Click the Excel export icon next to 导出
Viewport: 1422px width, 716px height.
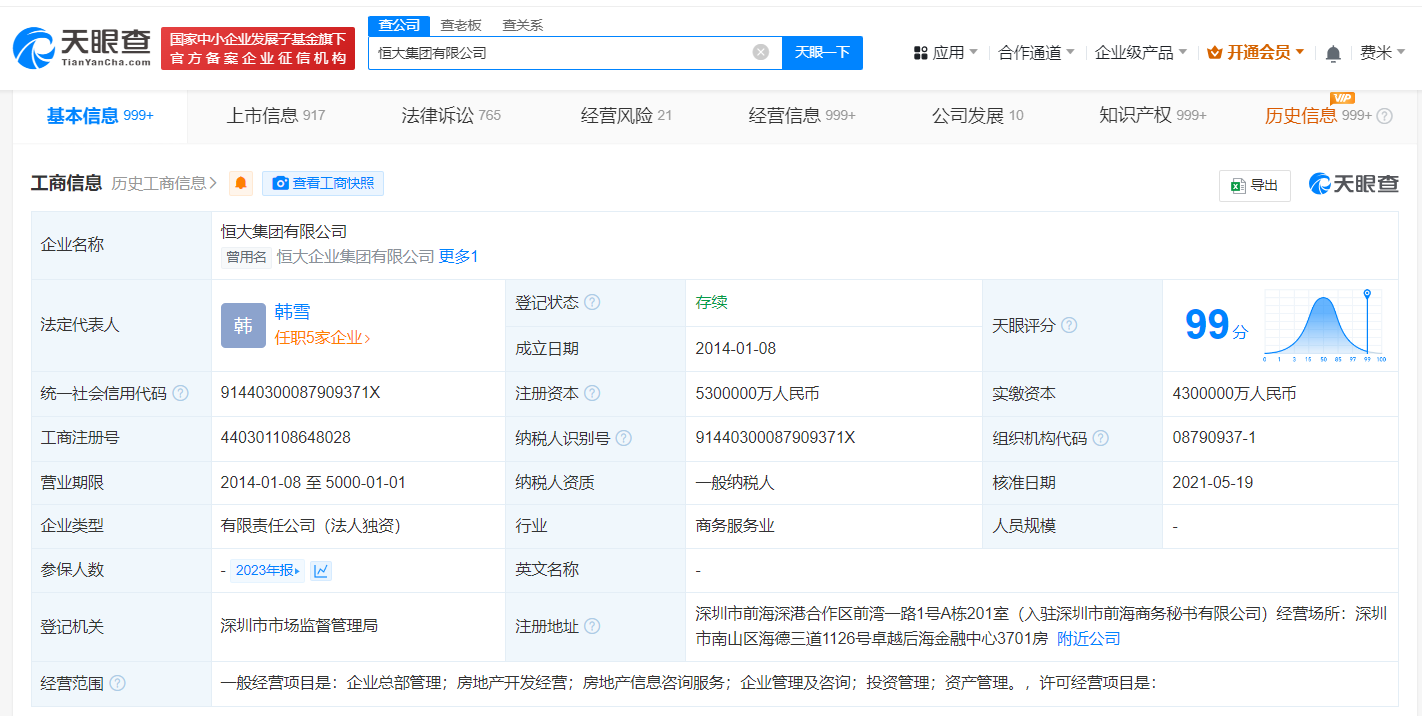[x=1240, y=186]
